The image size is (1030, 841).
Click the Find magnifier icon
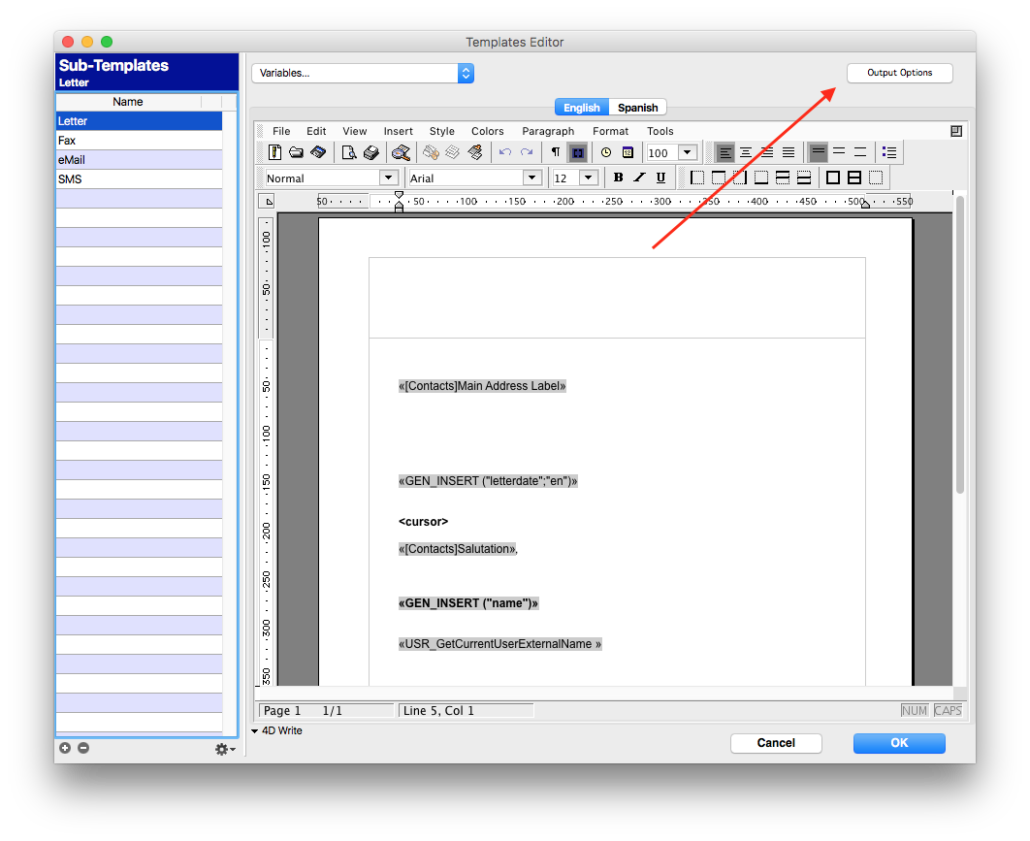pos(400,153)
